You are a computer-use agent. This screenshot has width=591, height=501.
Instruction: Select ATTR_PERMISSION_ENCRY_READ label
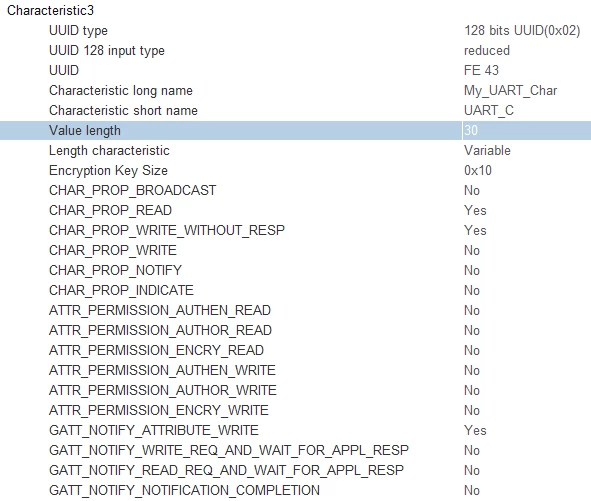[156, 350]
